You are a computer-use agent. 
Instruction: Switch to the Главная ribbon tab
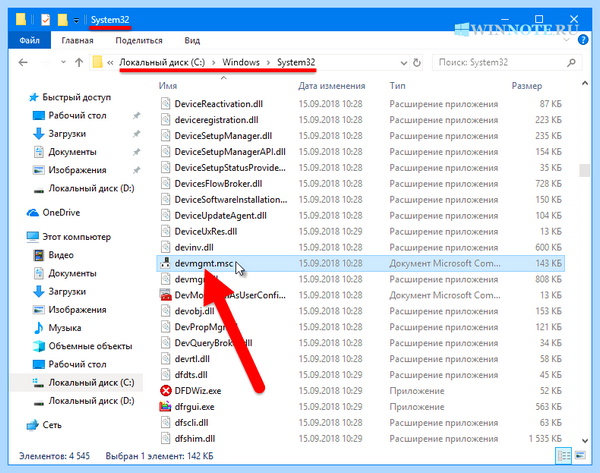click(x=77, y=40)
